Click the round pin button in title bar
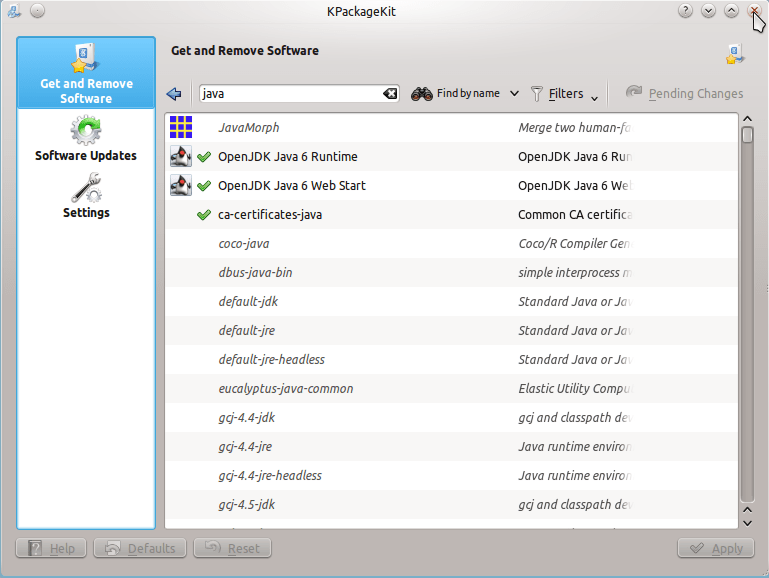Image resolution: width=769 pixels, height=578 pixels. tap(37, 11)
